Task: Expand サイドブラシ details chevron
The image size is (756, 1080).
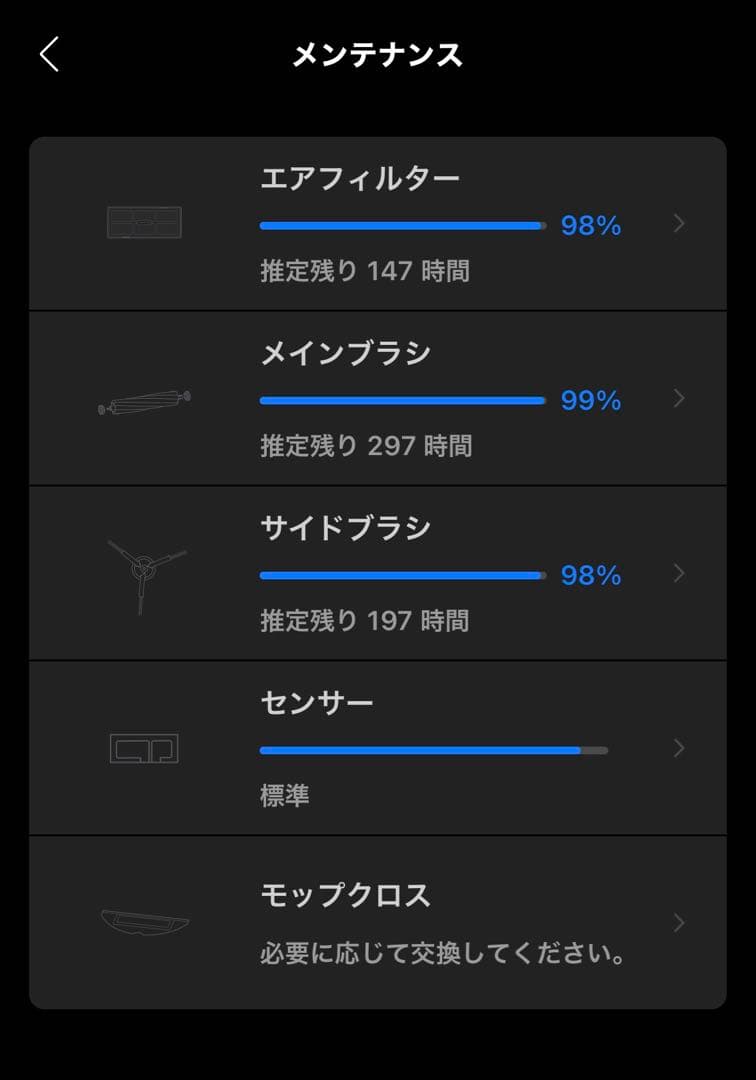Action: point(679,573)
